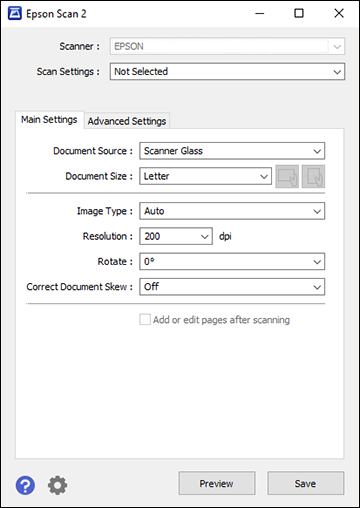The width and height of the screenshot is (360, 508).
Task: Click the Epson Scan 2 title text
Action: click(56, 14)
